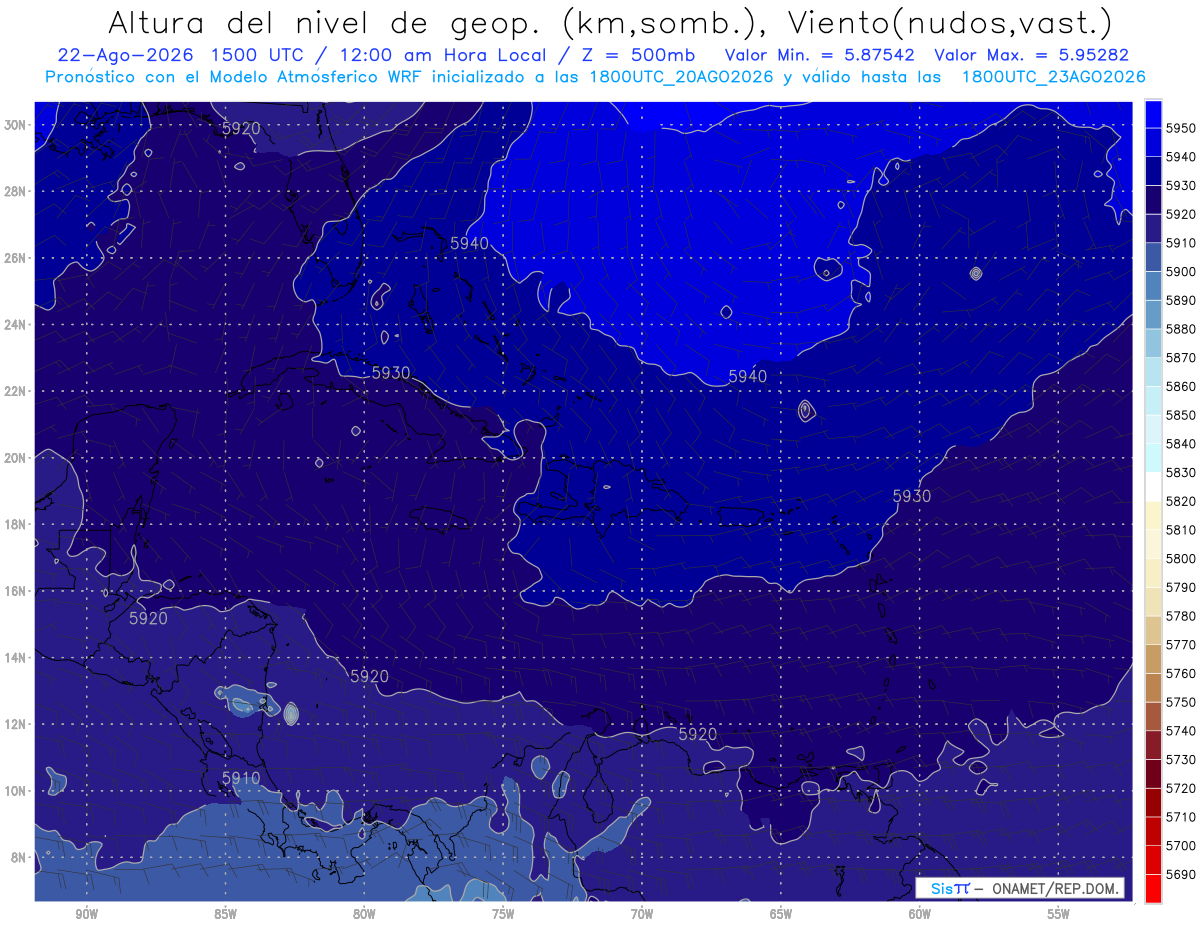This screenshot has width=1200, height=927.
Task: Click 'Valor Max. = 5.95282'
Action: 1033,55
